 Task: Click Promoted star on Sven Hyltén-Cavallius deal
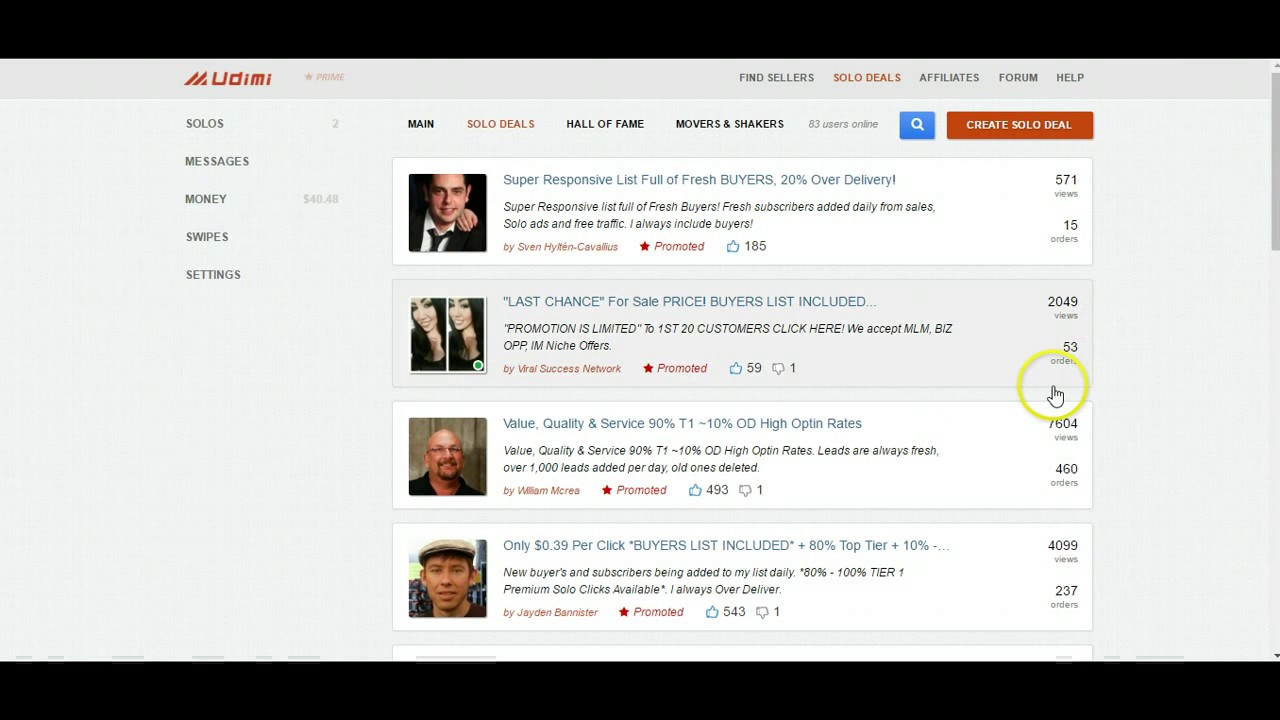pos(645,246)
